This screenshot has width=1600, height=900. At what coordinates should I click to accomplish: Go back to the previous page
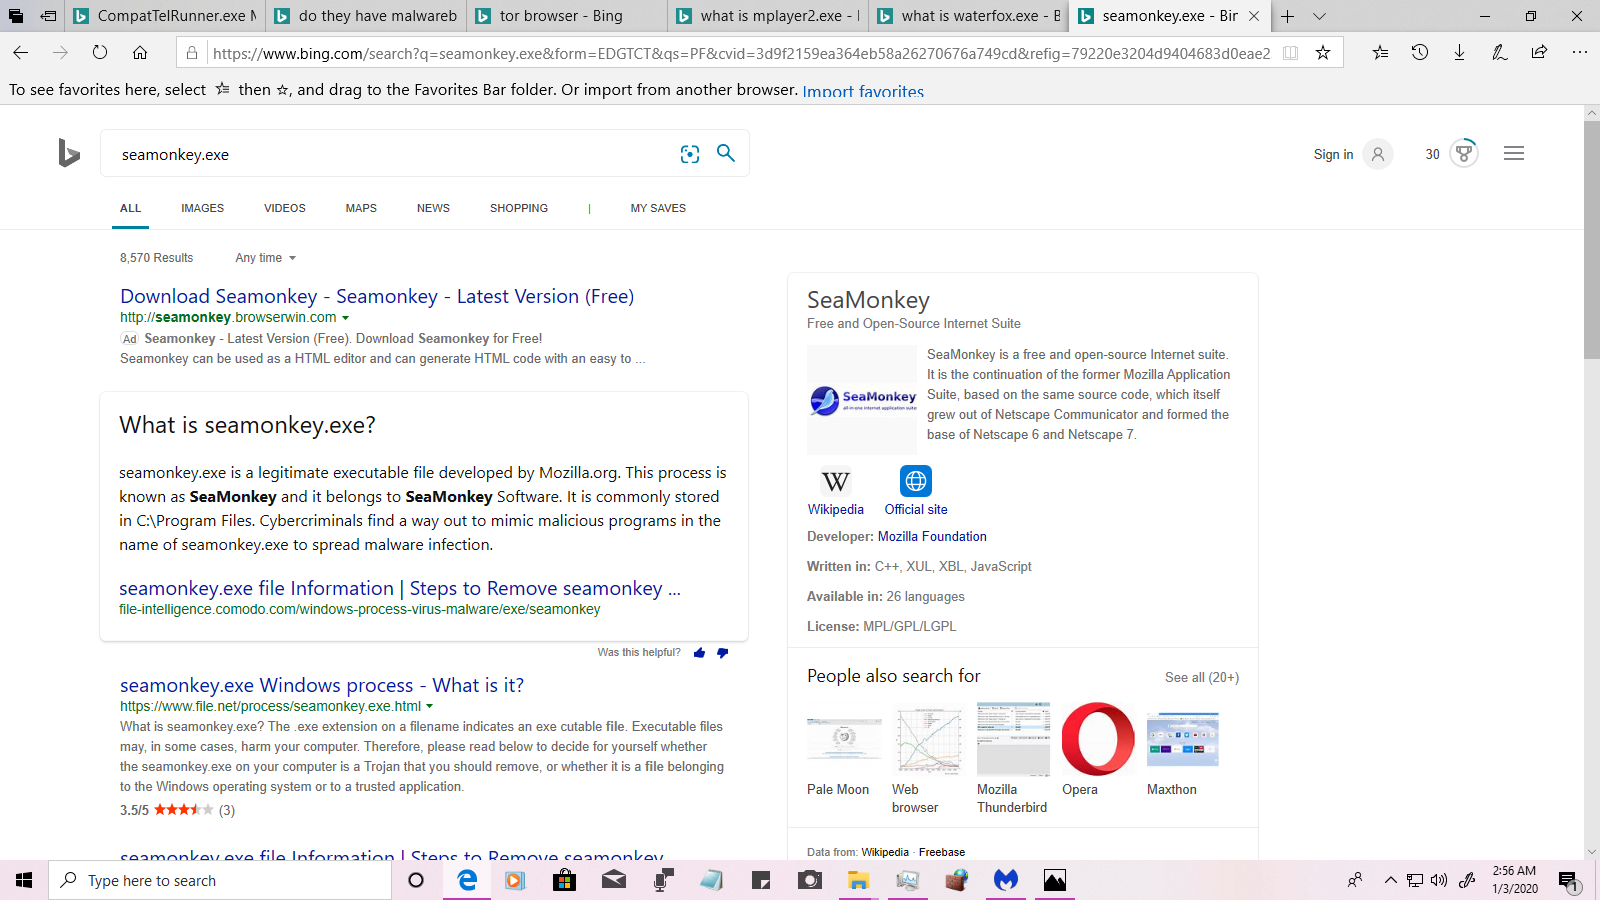click(x=21, y=53)
